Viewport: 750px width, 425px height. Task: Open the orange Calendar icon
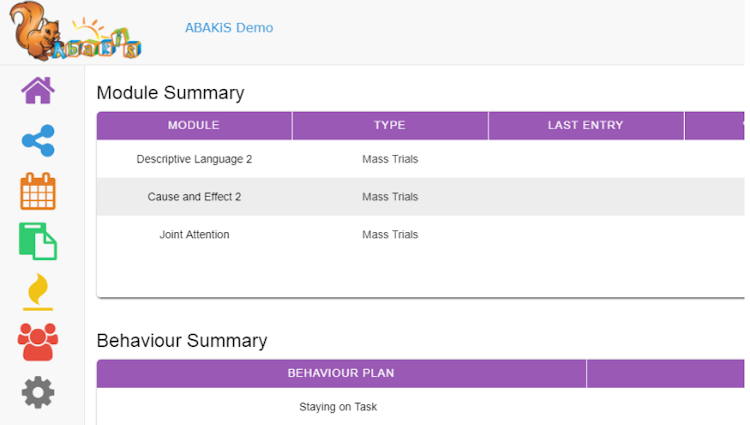click(38, 191)
